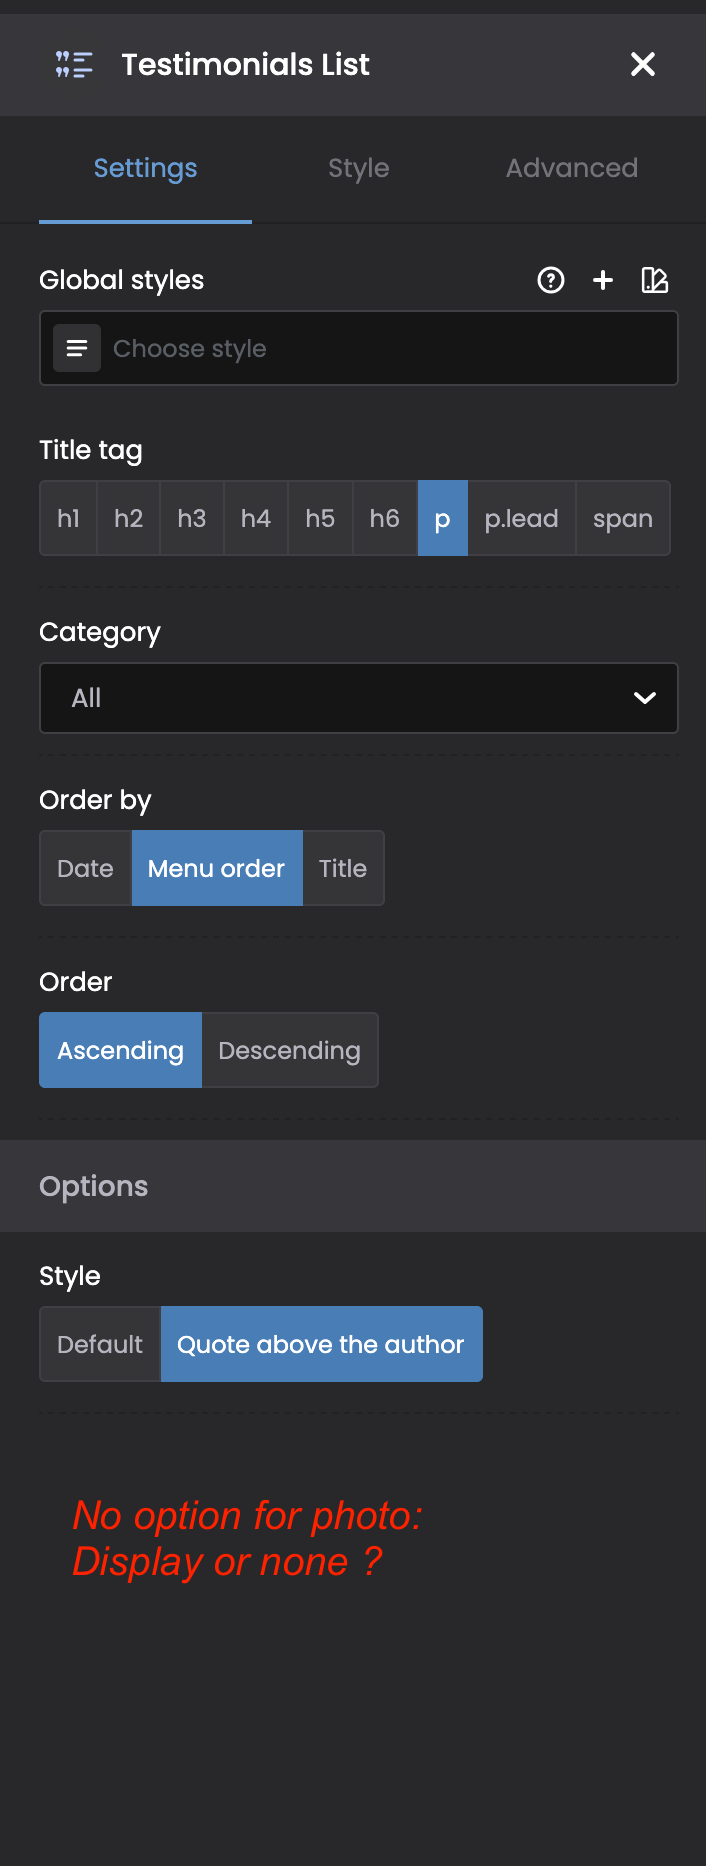Choose the span title tag

point(623,518)
